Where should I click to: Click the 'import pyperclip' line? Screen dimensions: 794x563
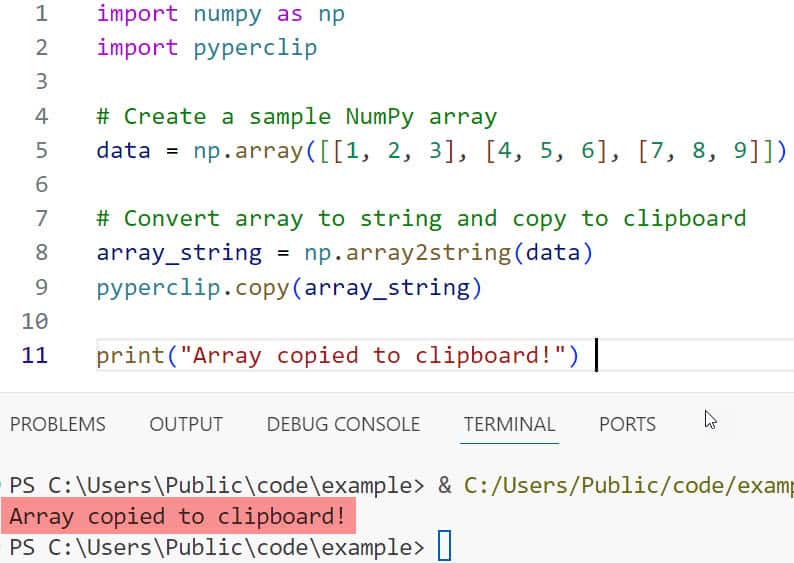coord(207,49)
